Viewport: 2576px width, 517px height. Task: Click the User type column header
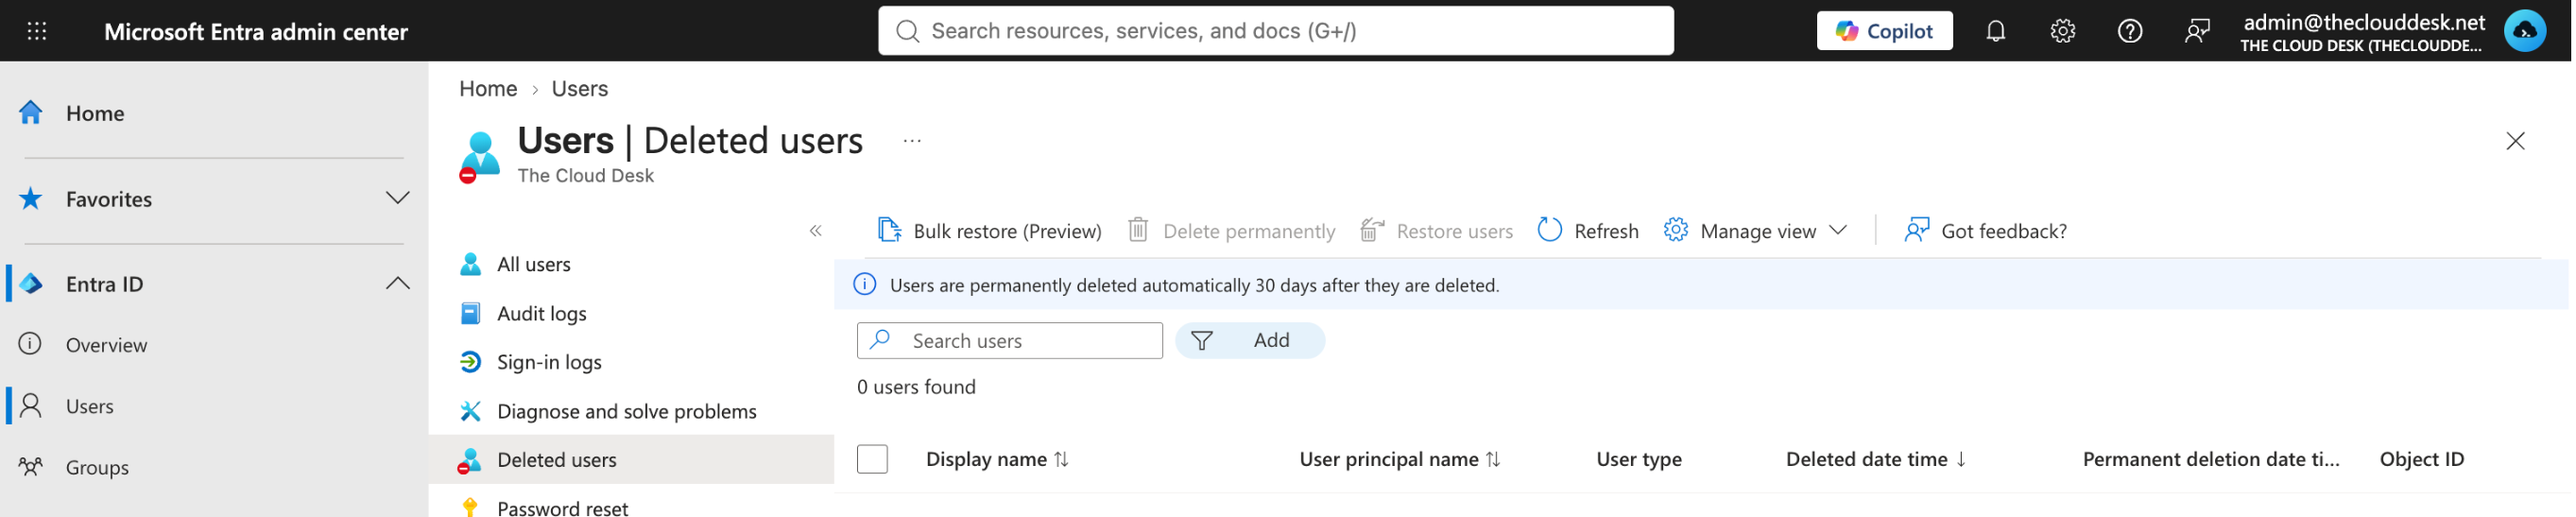click(1639, 459)
